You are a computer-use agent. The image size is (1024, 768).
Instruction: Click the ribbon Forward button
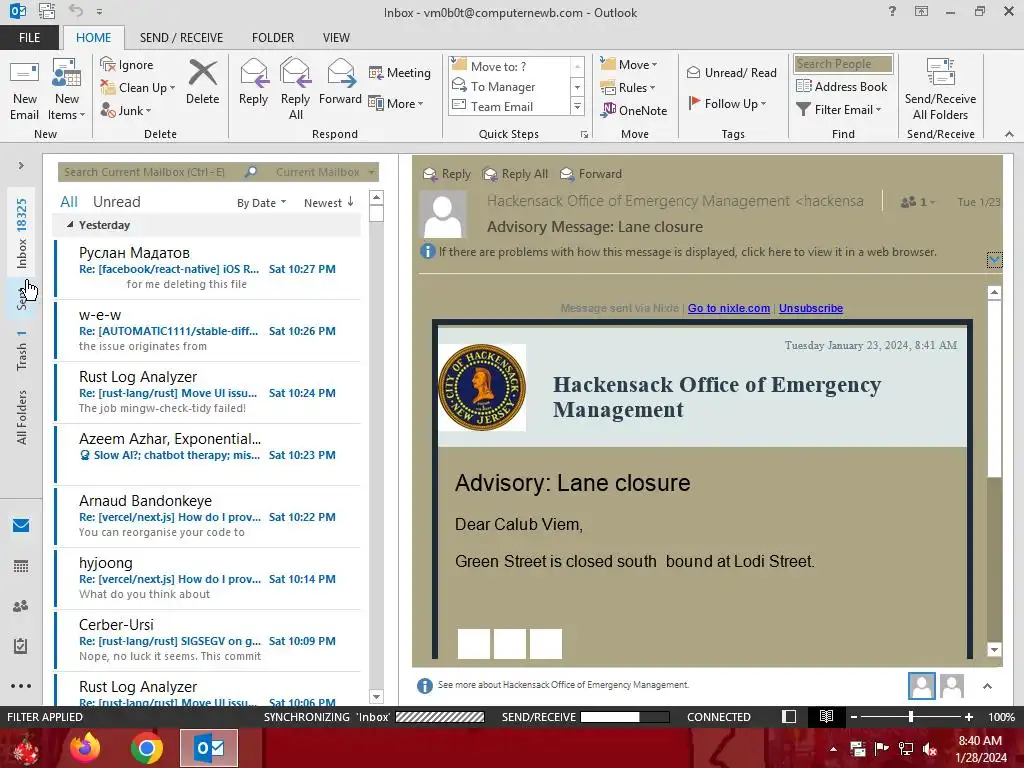click(340, 82)
